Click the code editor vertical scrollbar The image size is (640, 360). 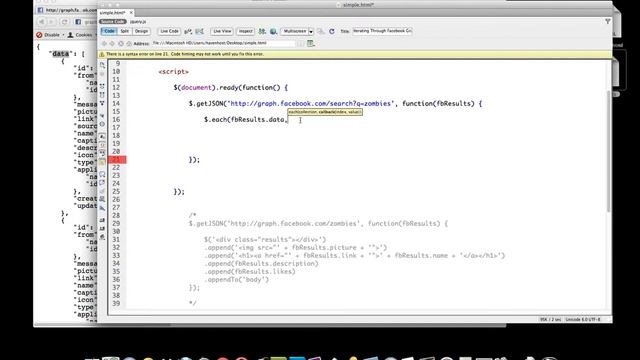pyautogui.click(x=609, y=151)
